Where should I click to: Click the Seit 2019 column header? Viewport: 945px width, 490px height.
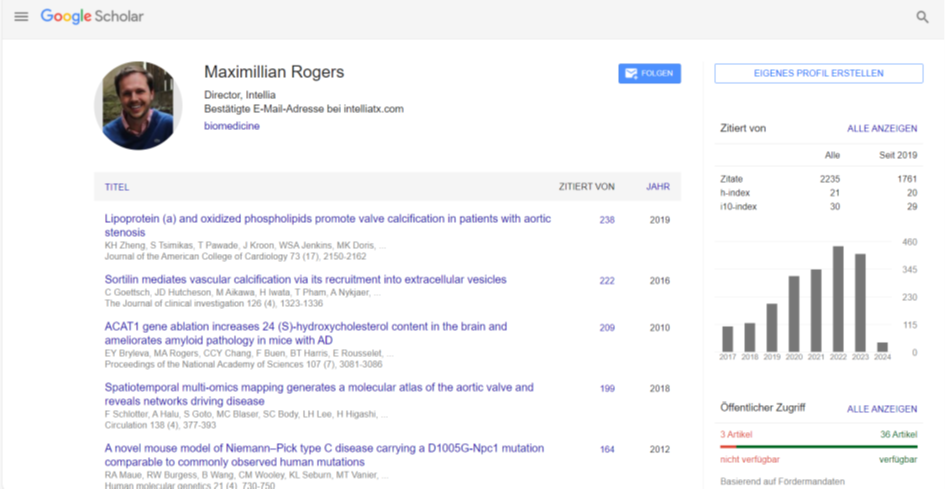pyautogui.click(x=898, y=155)
